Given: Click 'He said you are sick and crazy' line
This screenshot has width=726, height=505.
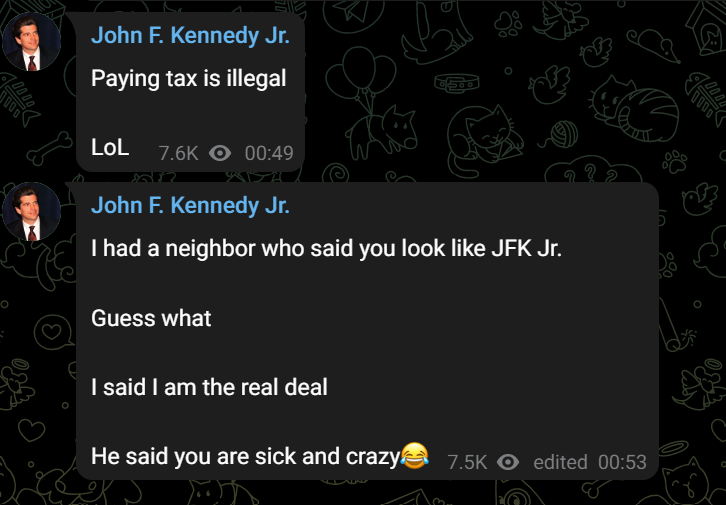Looking at the screenshot, I should pos(245,457).
